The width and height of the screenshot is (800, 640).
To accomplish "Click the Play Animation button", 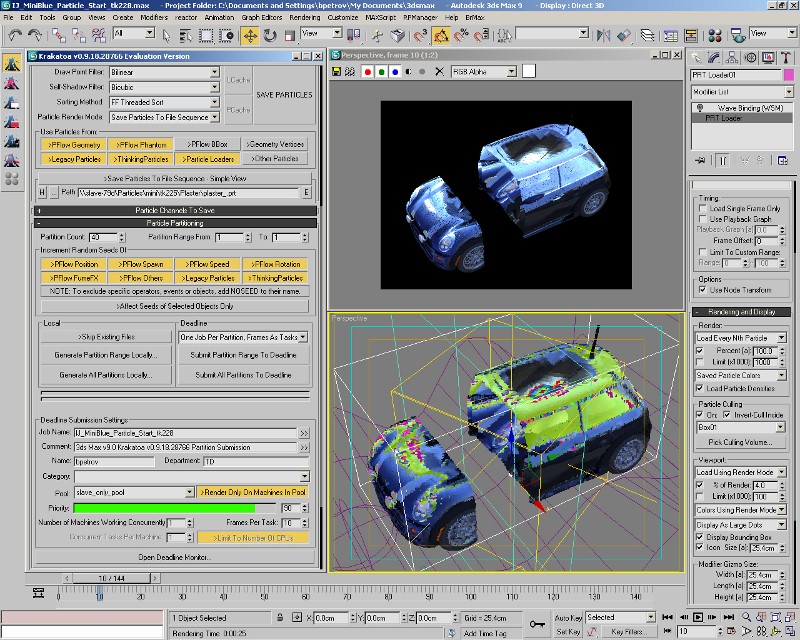I will point(698,617).
